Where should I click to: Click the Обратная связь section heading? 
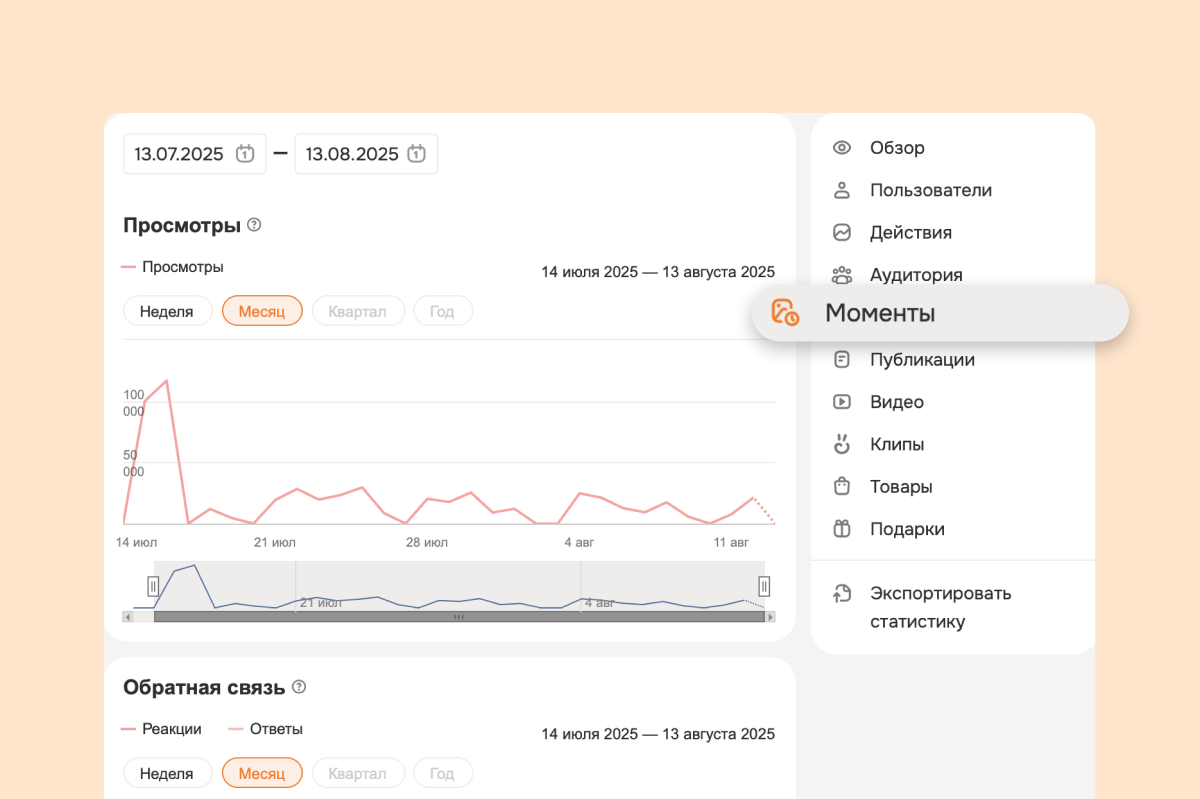(204, 687)
